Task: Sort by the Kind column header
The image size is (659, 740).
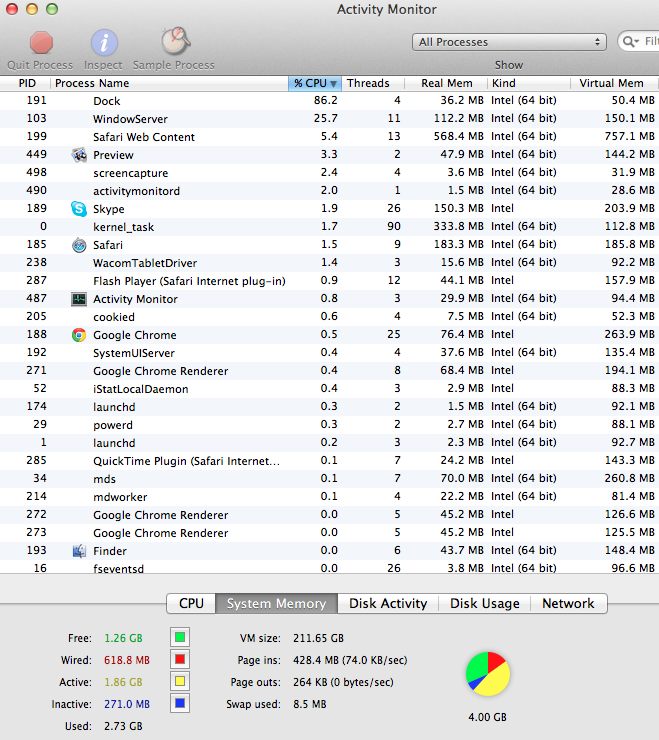Action: [529, 83]
